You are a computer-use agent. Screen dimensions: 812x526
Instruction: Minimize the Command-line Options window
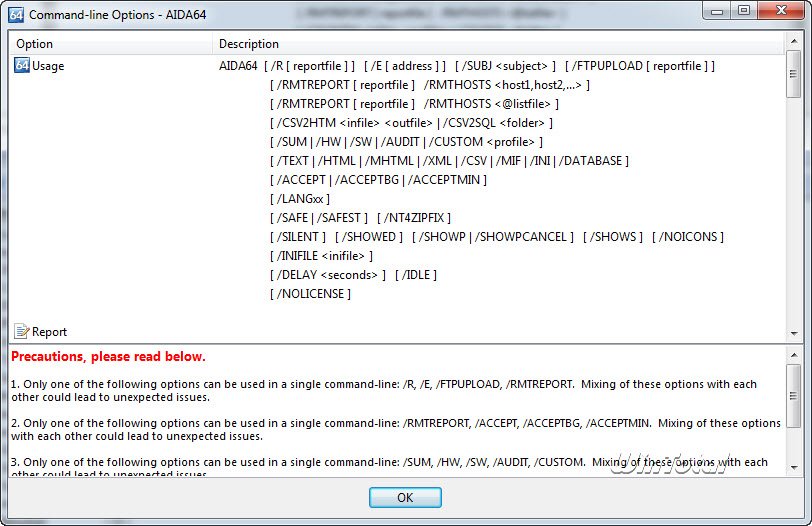coord(717,10)
